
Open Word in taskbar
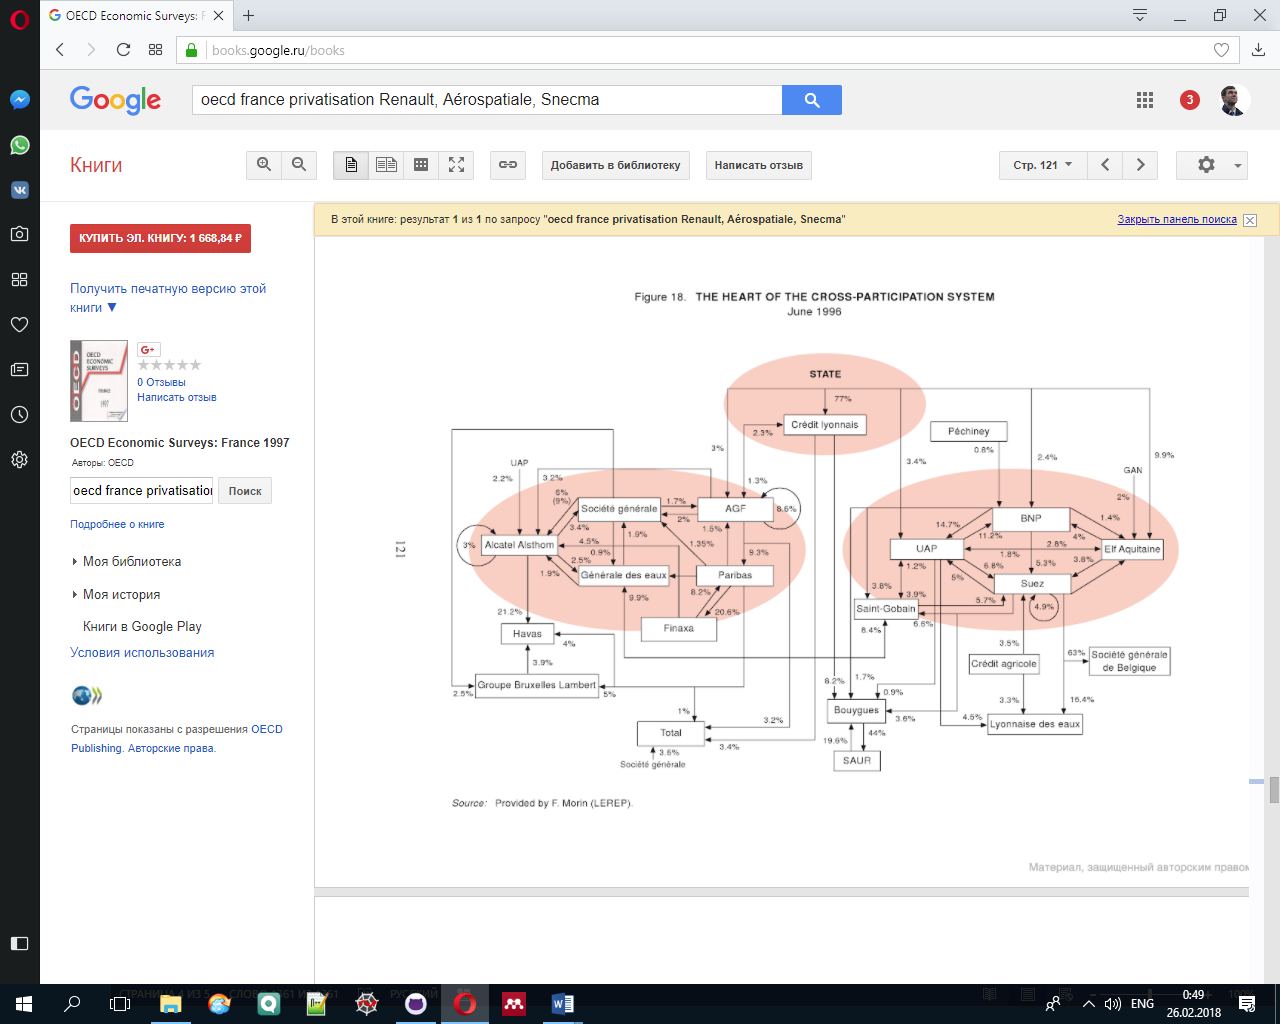point(562,1004)
